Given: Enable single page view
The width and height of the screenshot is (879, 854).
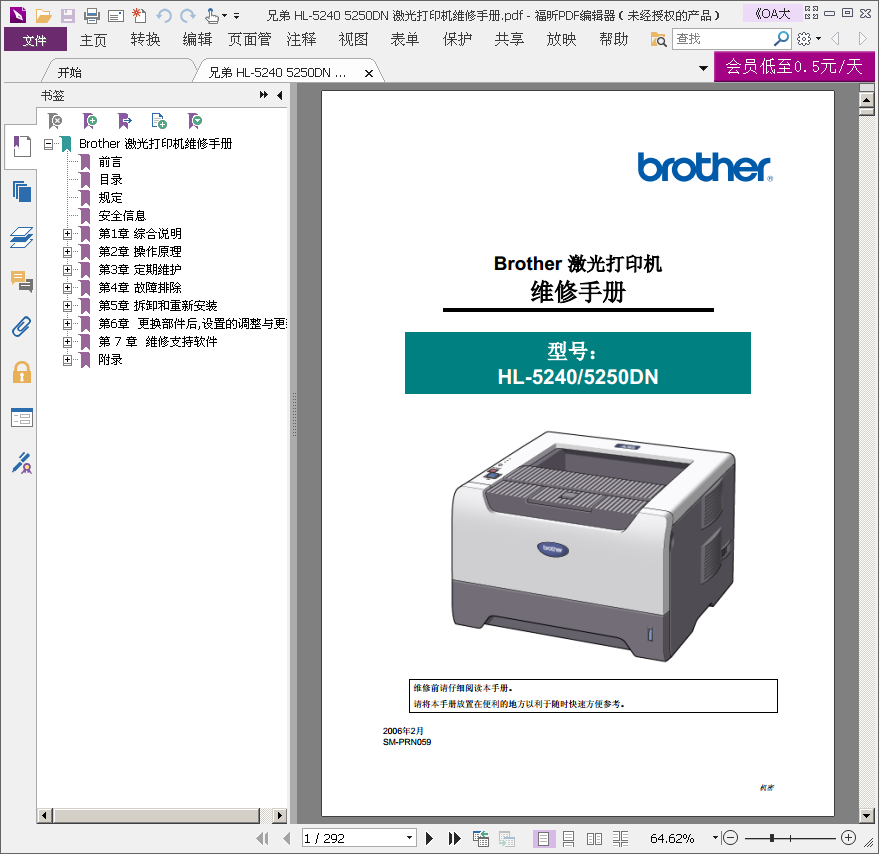Looking at the screenshot, I should [543, 839].
